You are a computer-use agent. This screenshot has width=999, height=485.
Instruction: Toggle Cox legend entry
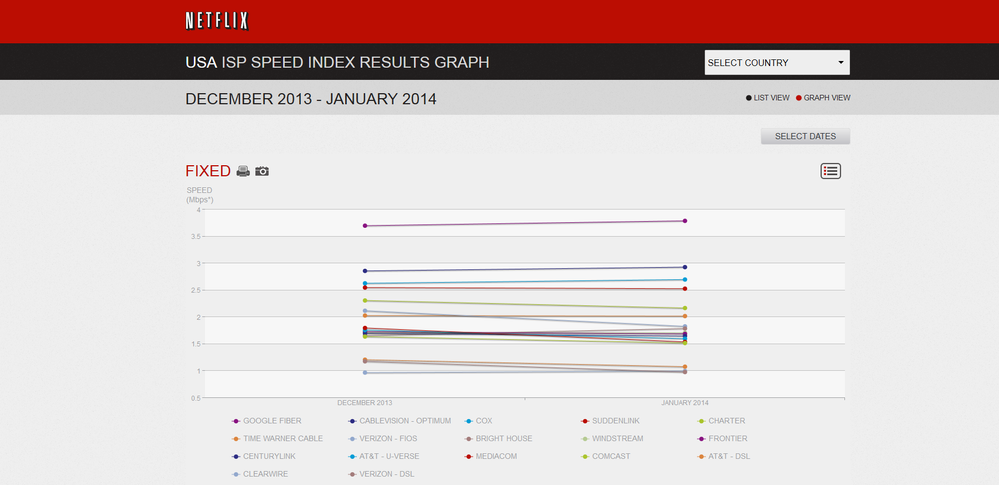tap(478, 421)
